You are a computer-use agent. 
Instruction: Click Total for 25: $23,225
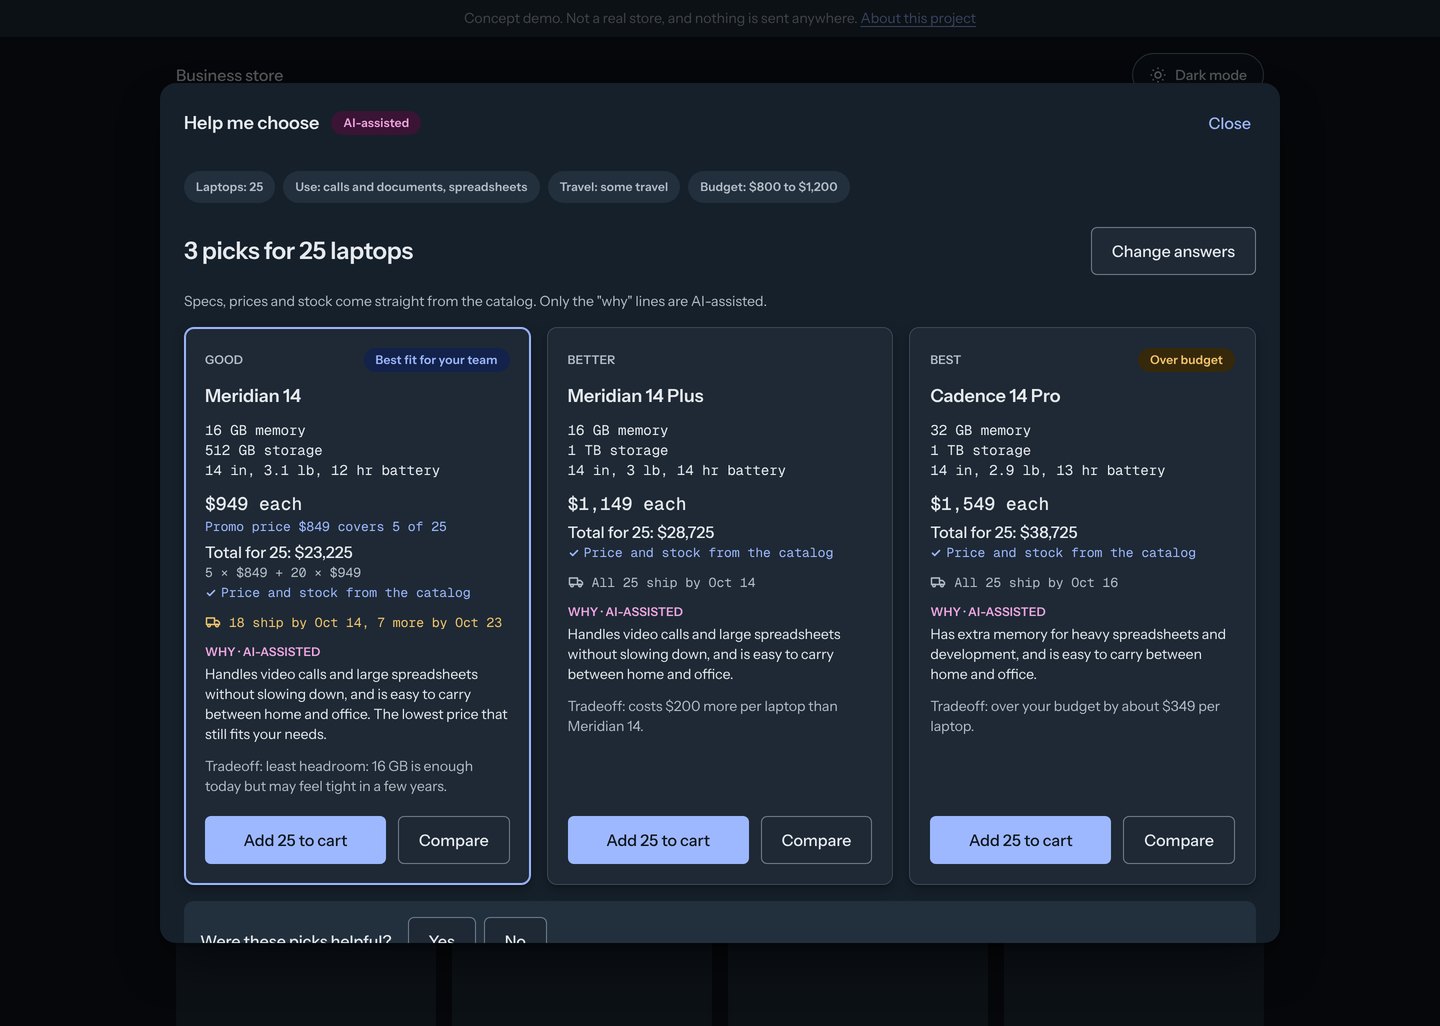279,552
